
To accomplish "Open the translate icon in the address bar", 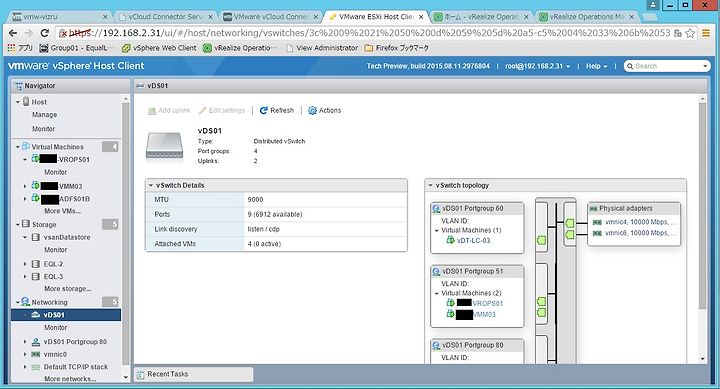I will (x=678, y=33).
